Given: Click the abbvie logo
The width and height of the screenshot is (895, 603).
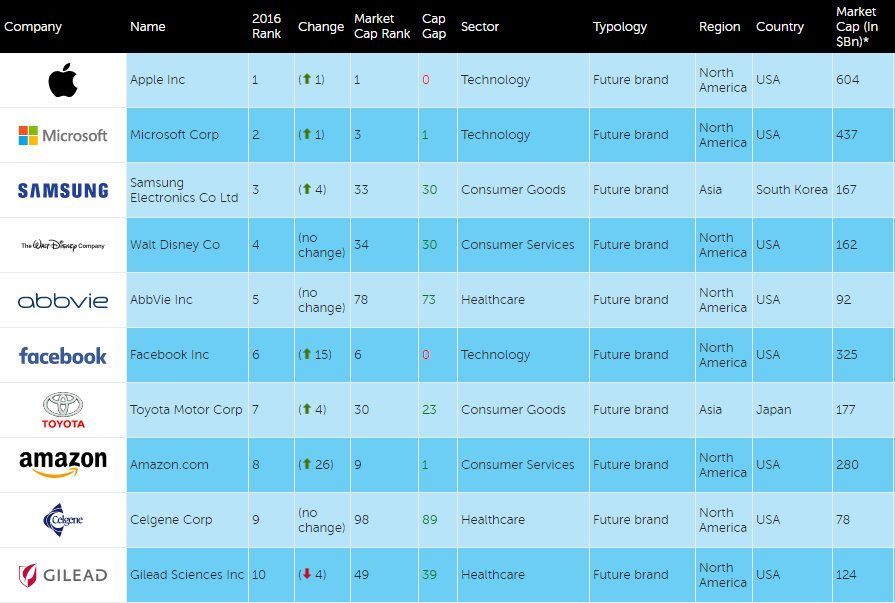Looking at the screenshot, I should pyautogui.click(x=62, y=299).
